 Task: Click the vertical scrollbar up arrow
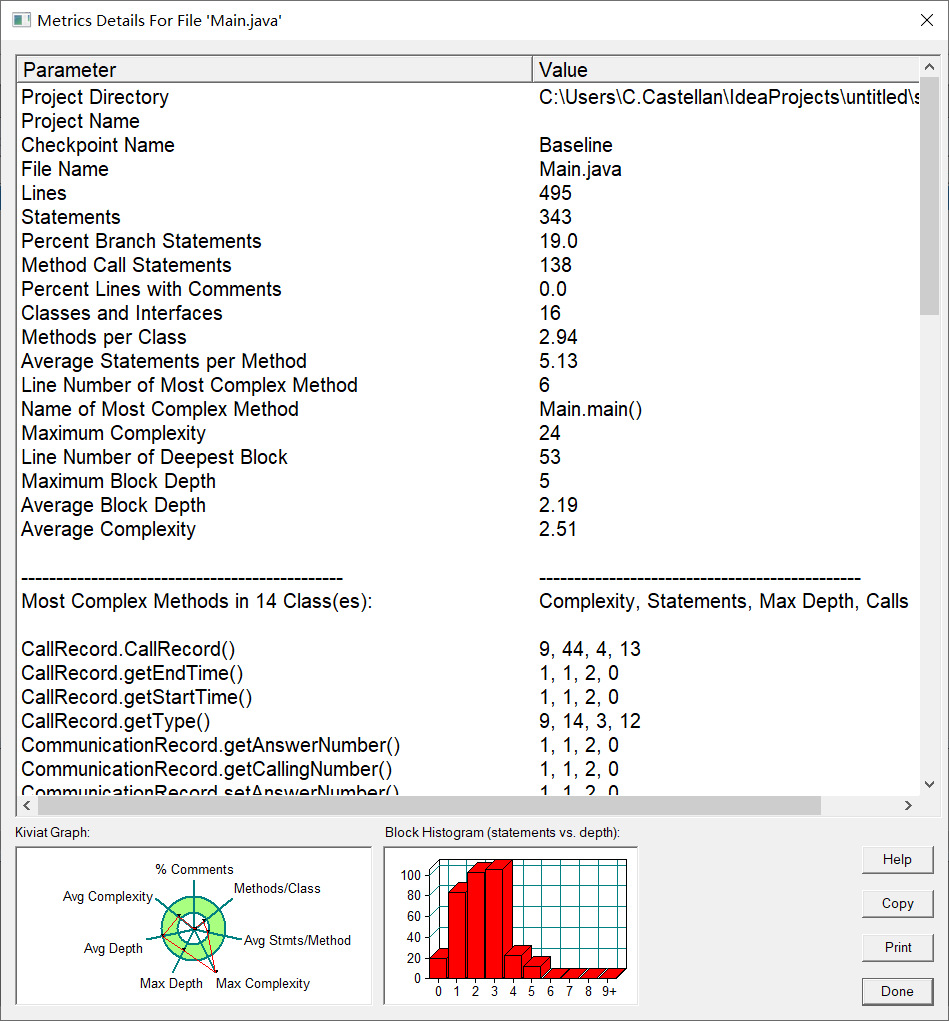pyautogui.click(x=929, y=66)
